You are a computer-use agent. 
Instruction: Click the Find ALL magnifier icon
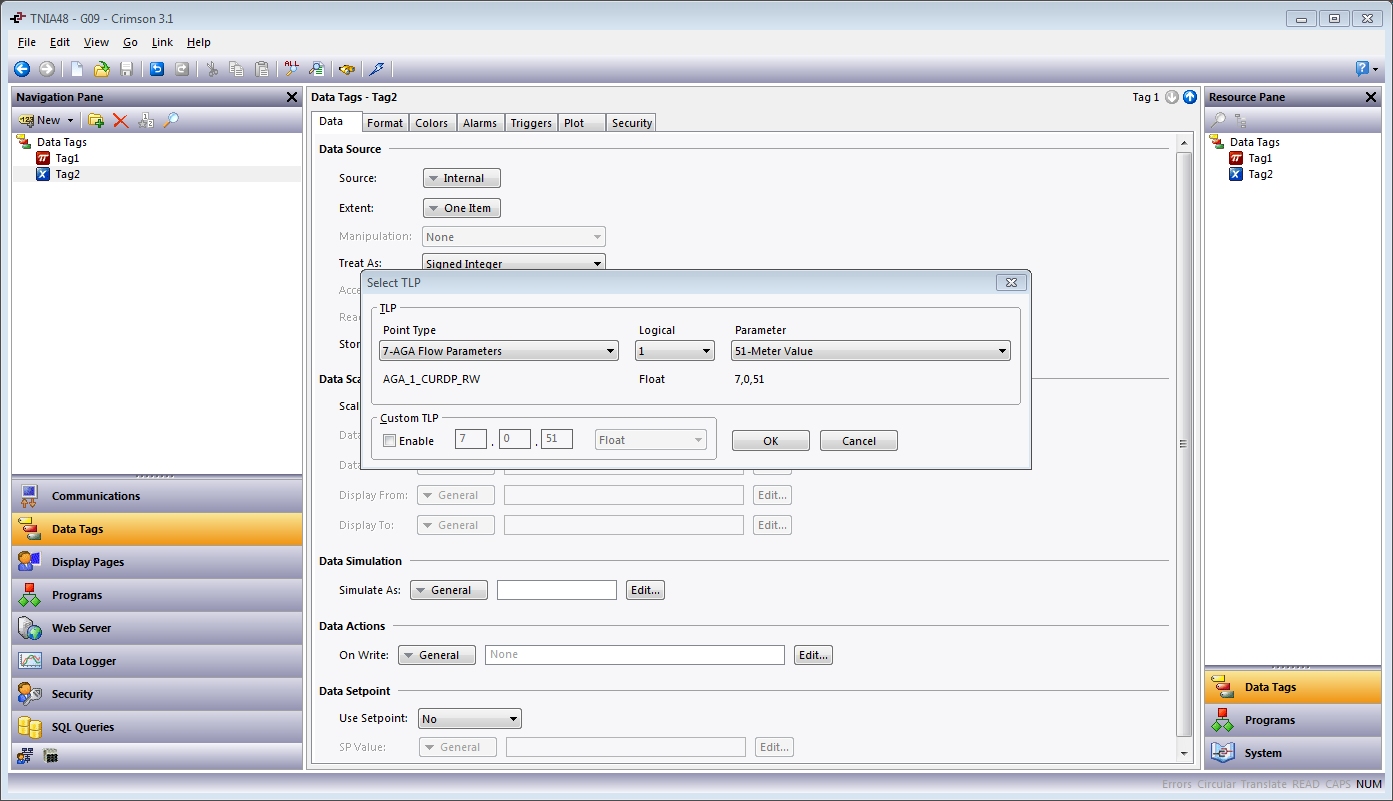pyautogui.click(x=292, y=69)
